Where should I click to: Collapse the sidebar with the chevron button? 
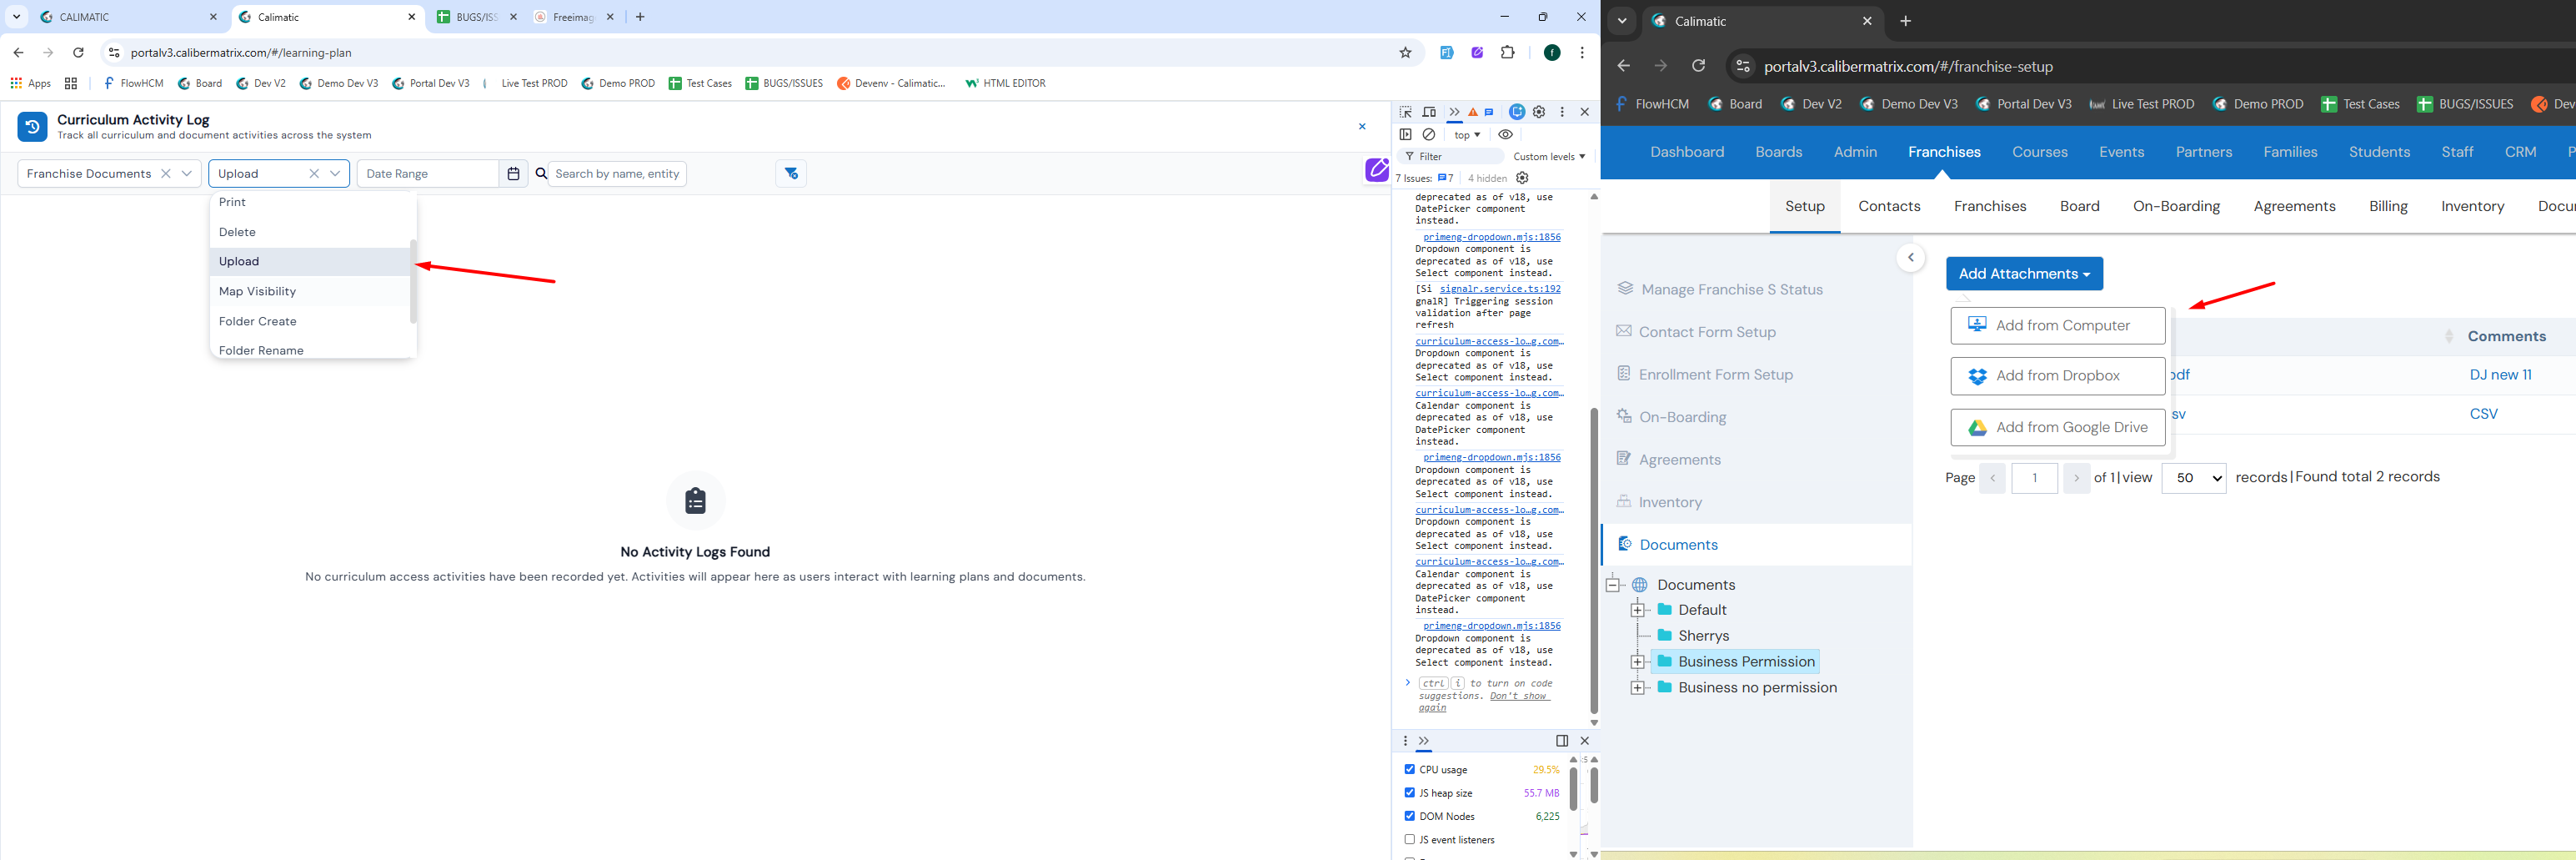pyautogui.click(x=1910, y=258)
